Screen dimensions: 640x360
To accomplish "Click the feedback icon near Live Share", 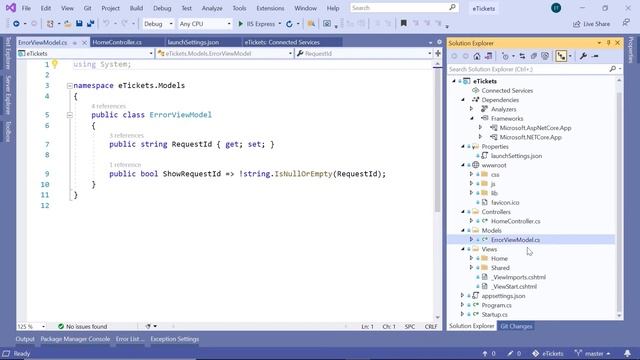I will point(626,23).
